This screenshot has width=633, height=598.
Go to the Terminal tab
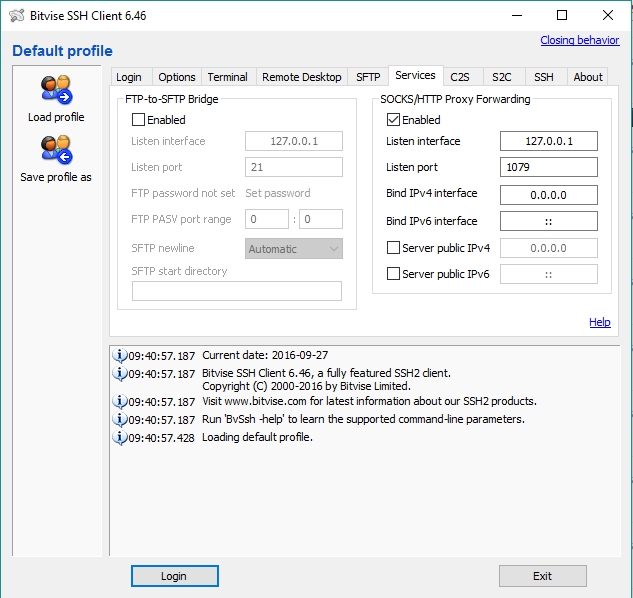coord(228,77)
